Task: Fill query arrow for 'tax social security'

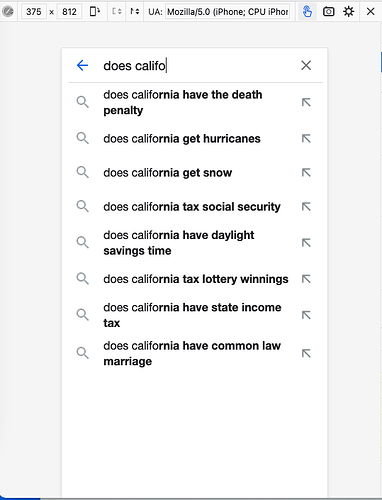Action: pyautogui.click(x=306, y=207)
